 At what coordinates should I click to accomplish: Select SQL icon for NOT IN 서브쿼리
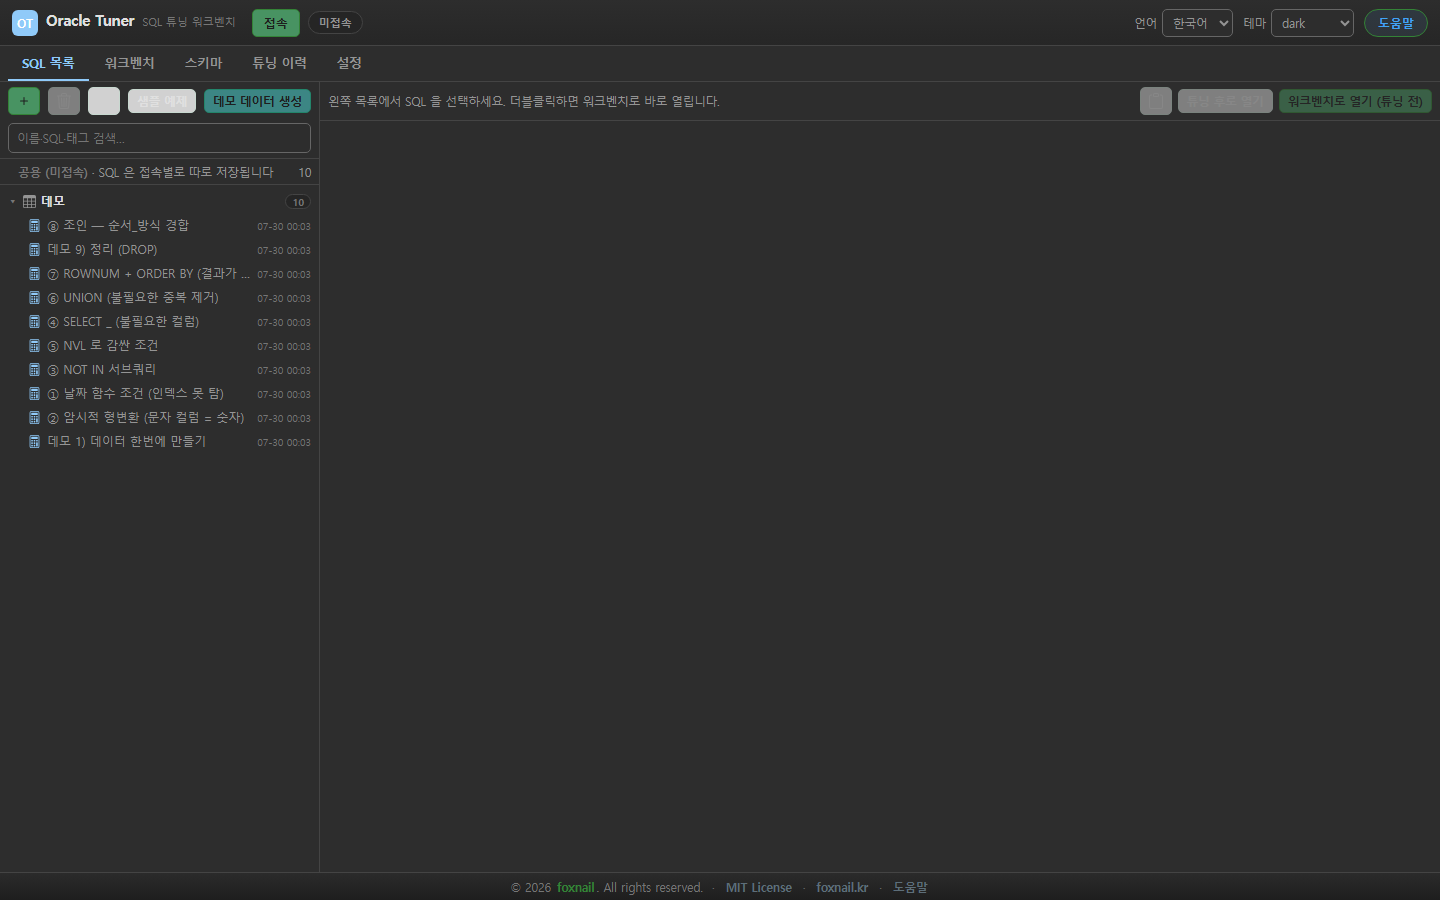[x=34, y=370]
